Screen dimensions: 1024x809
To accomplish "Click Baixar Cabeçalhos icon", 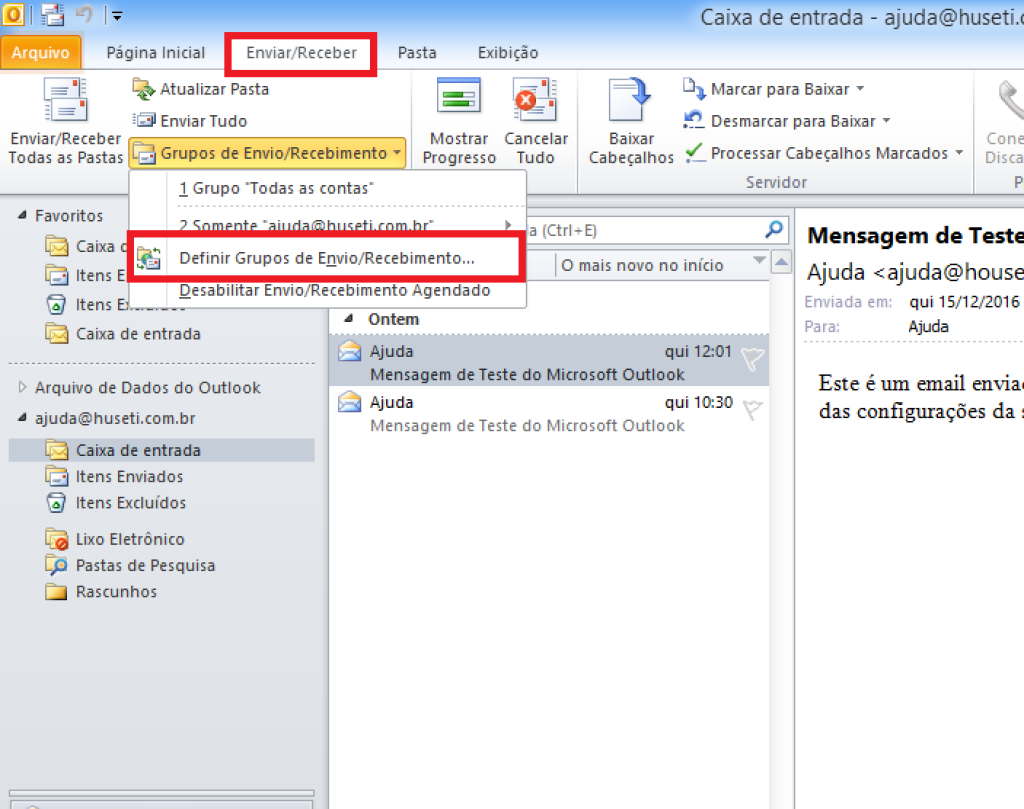I will 630,99.
